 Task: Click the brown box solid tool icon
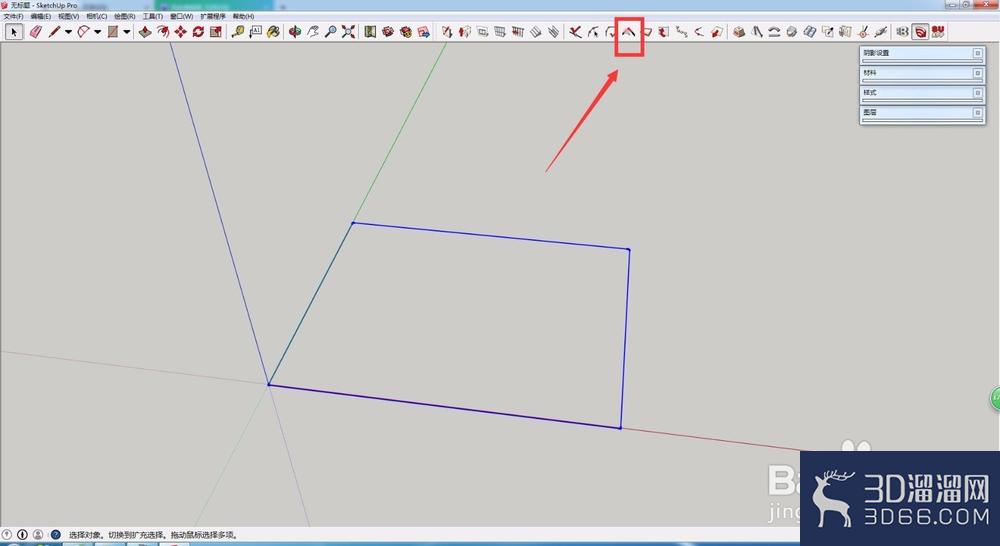(739, 31)
